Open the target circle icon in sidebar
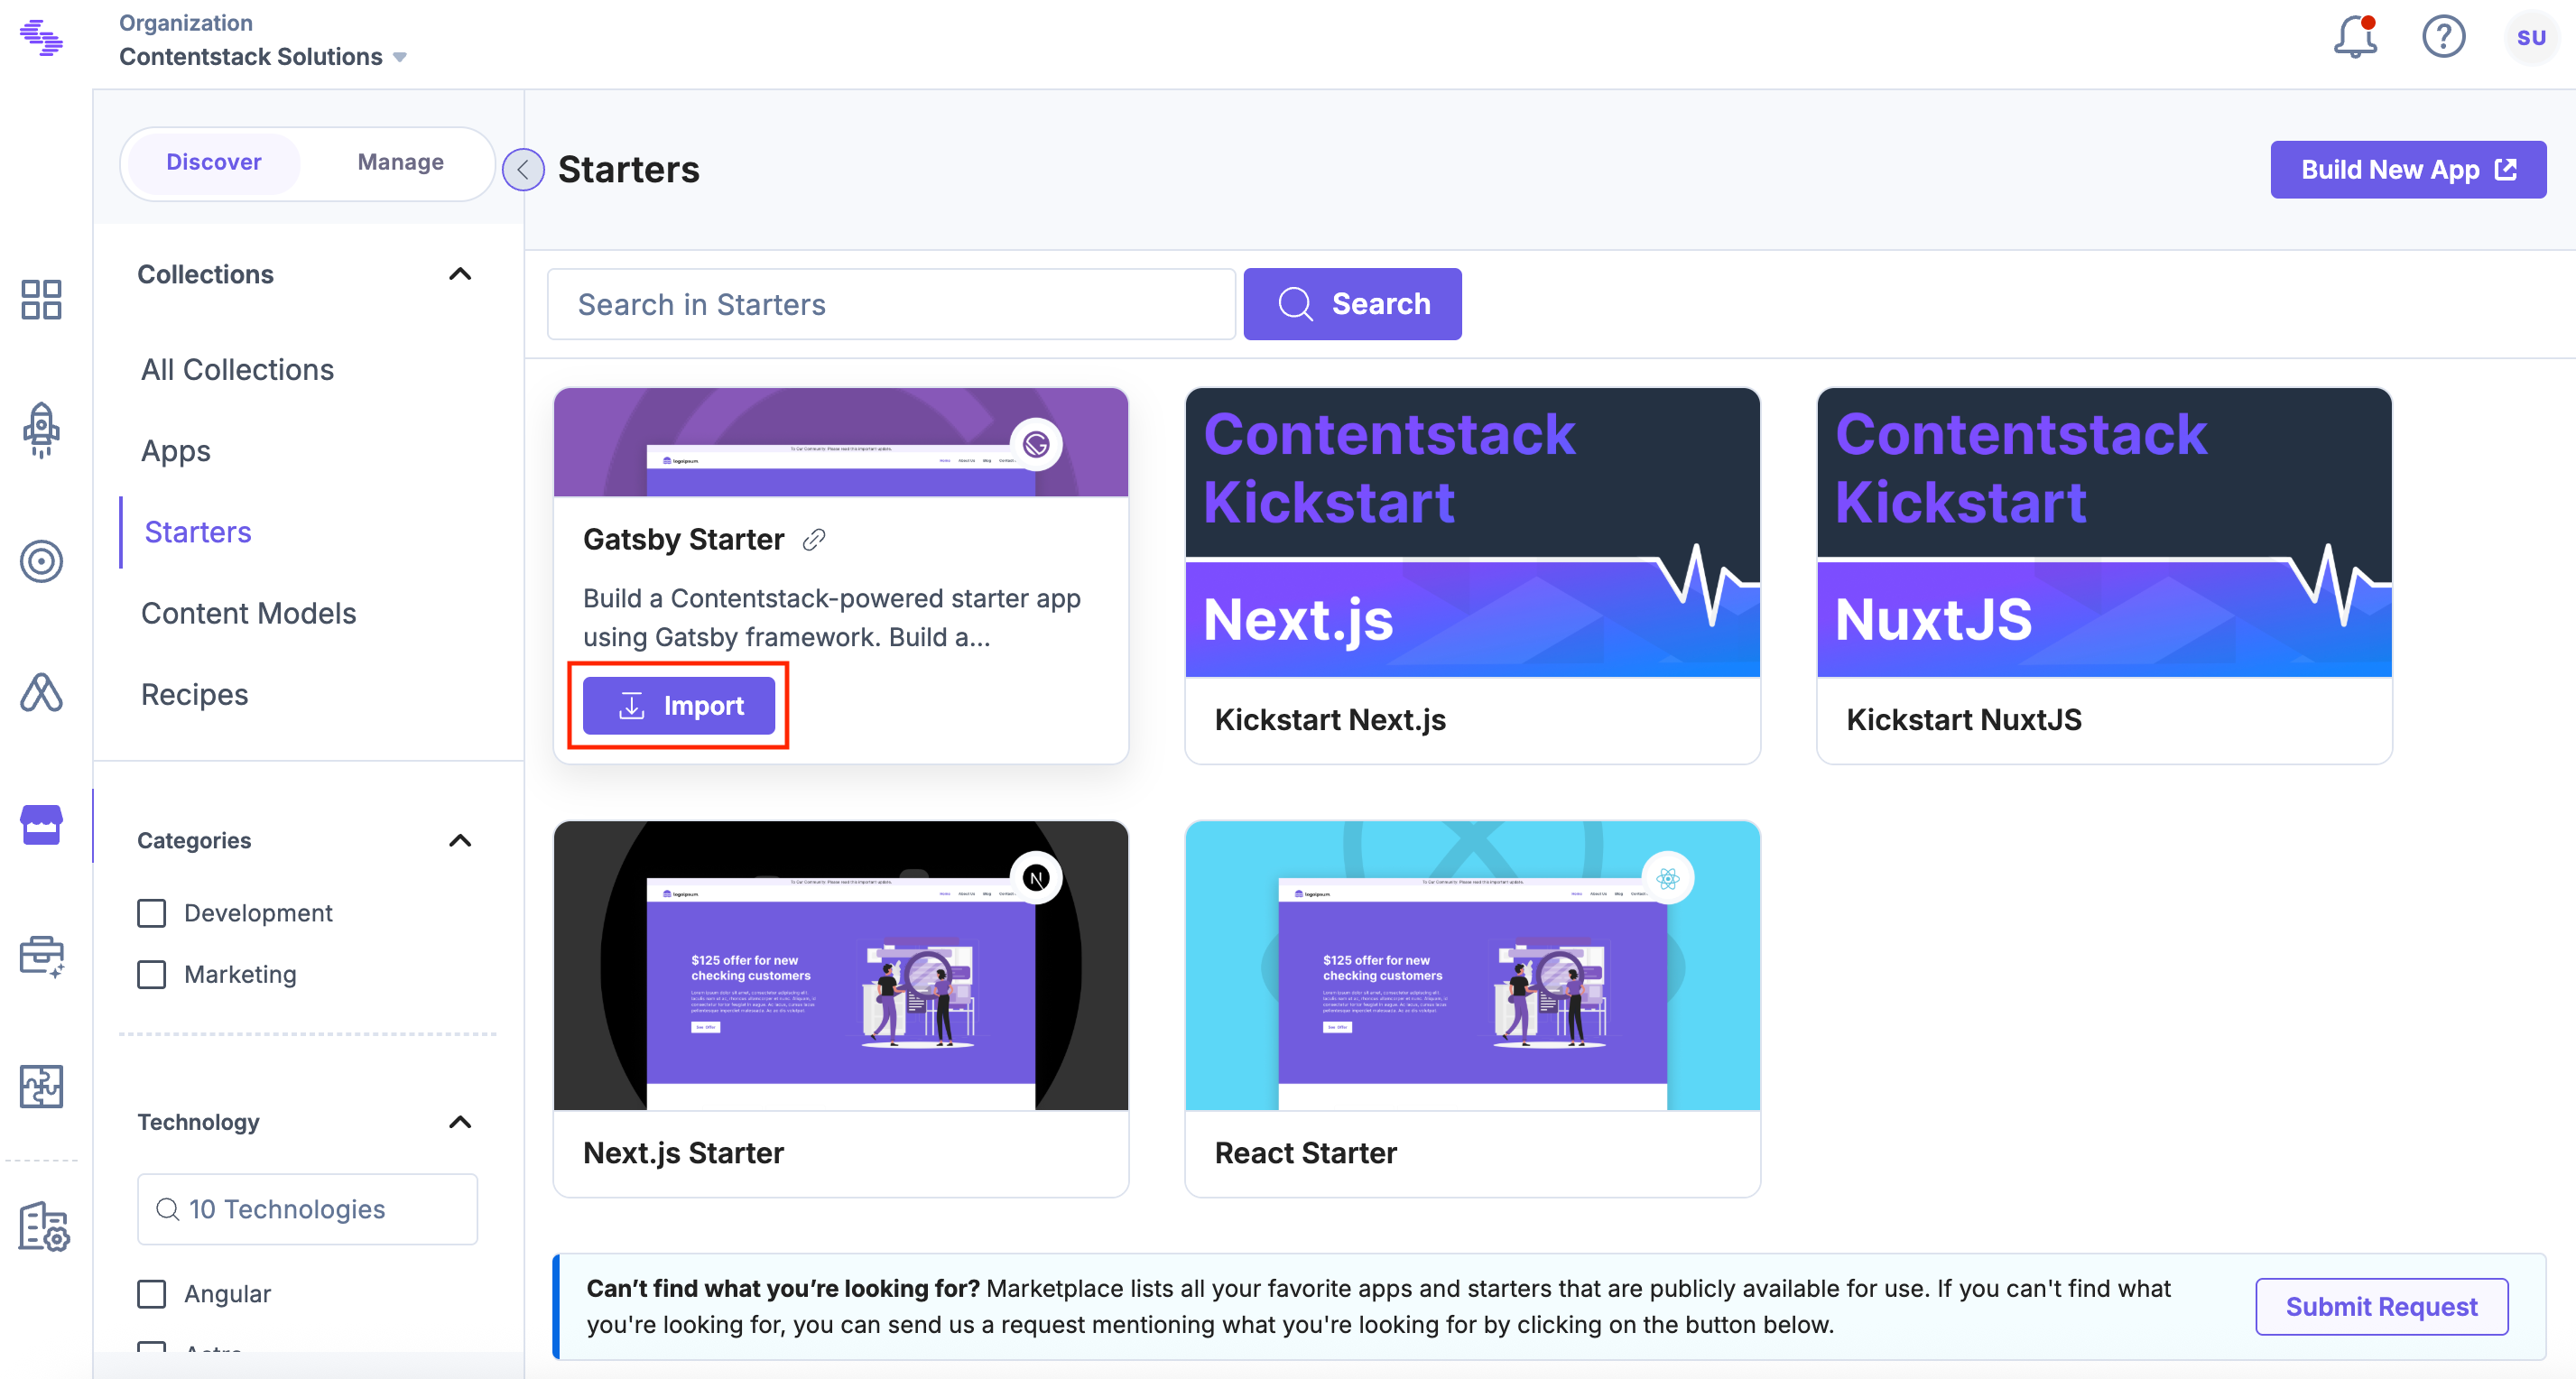Screen dimensions: 2576x1379 [x=41, y=561]
